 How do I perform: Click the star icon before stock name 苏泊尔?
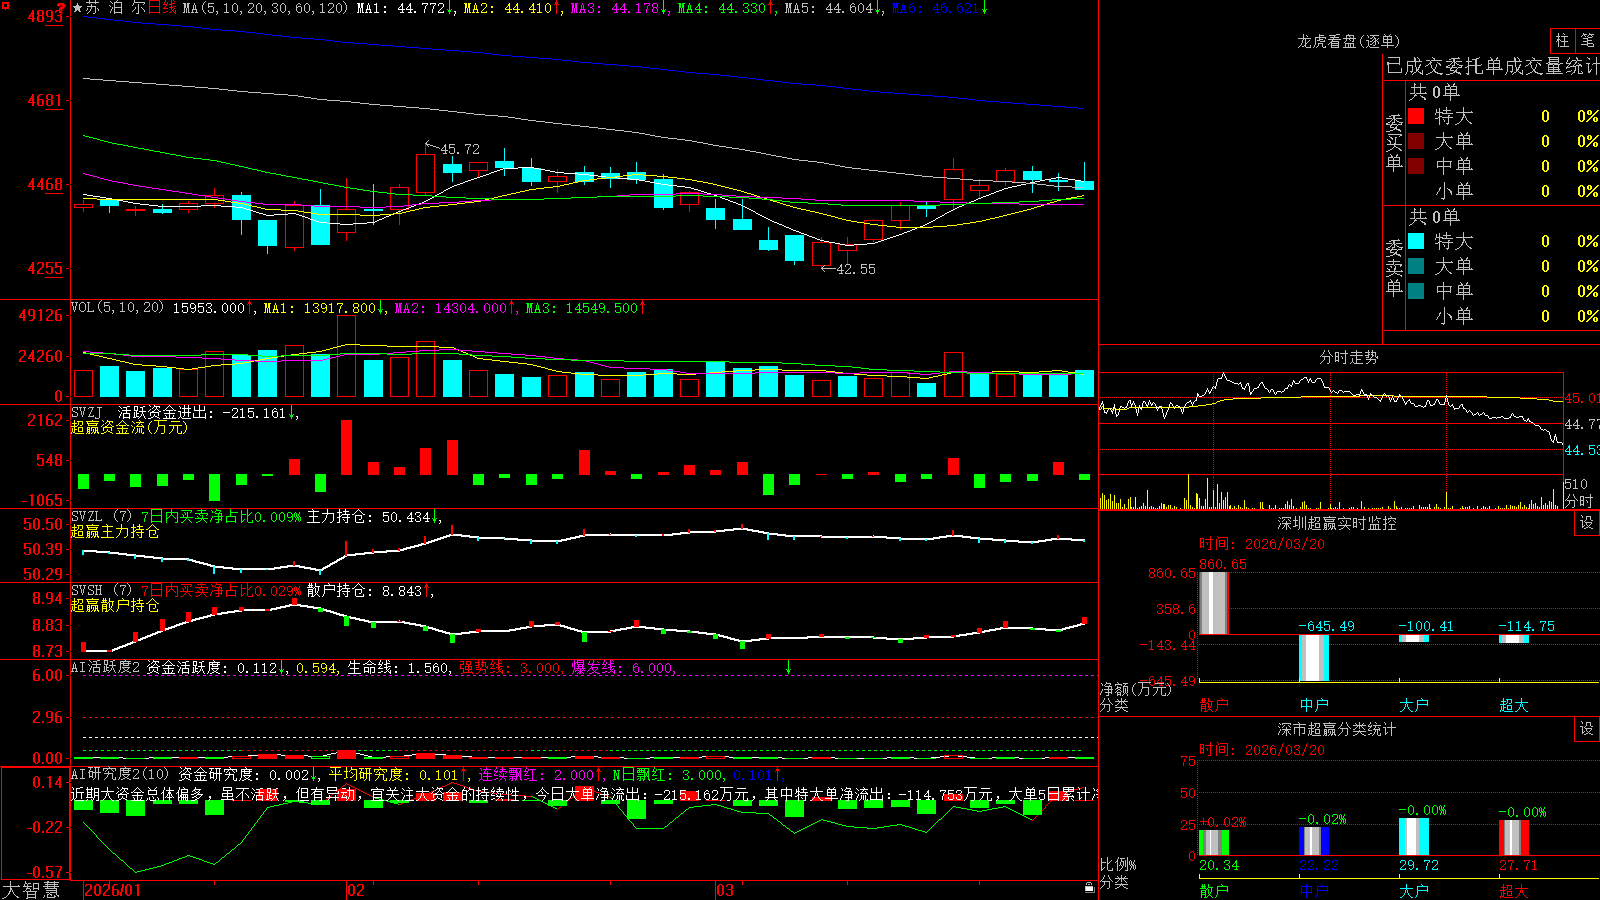click(x=78, y=8)
